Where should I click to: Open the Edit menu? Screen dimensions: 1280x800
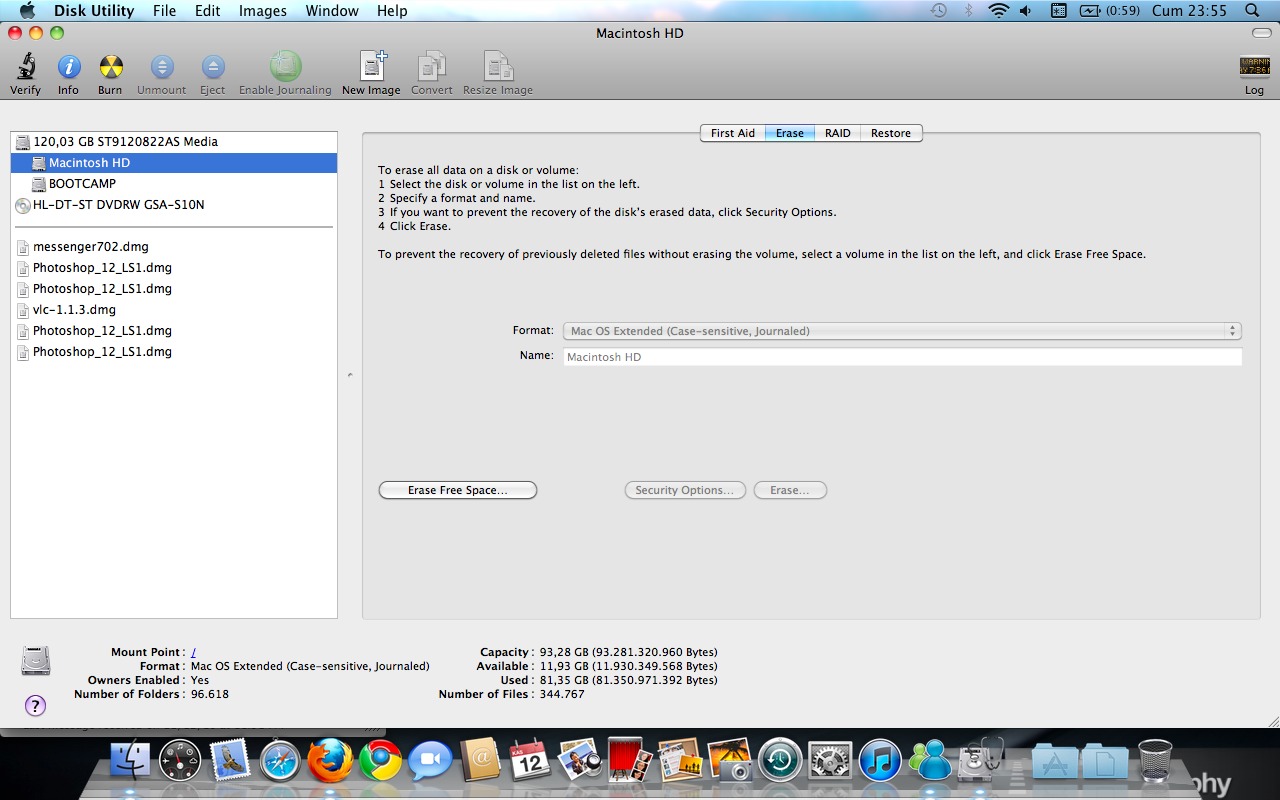(x=208, y=11)
